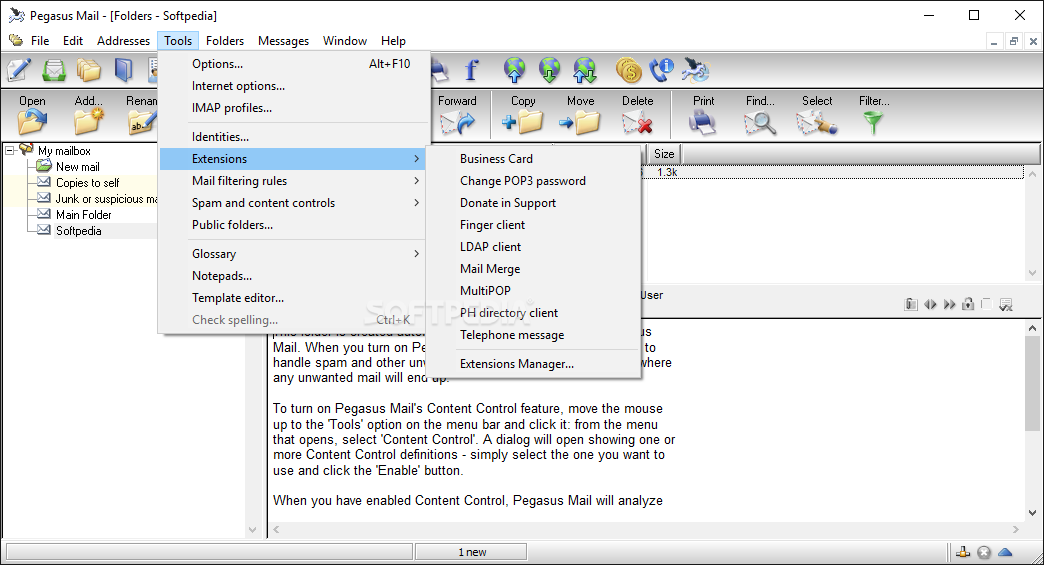Click the Copy to folder button
This screenshot has width=1044, height=565.
click(523, 114)
